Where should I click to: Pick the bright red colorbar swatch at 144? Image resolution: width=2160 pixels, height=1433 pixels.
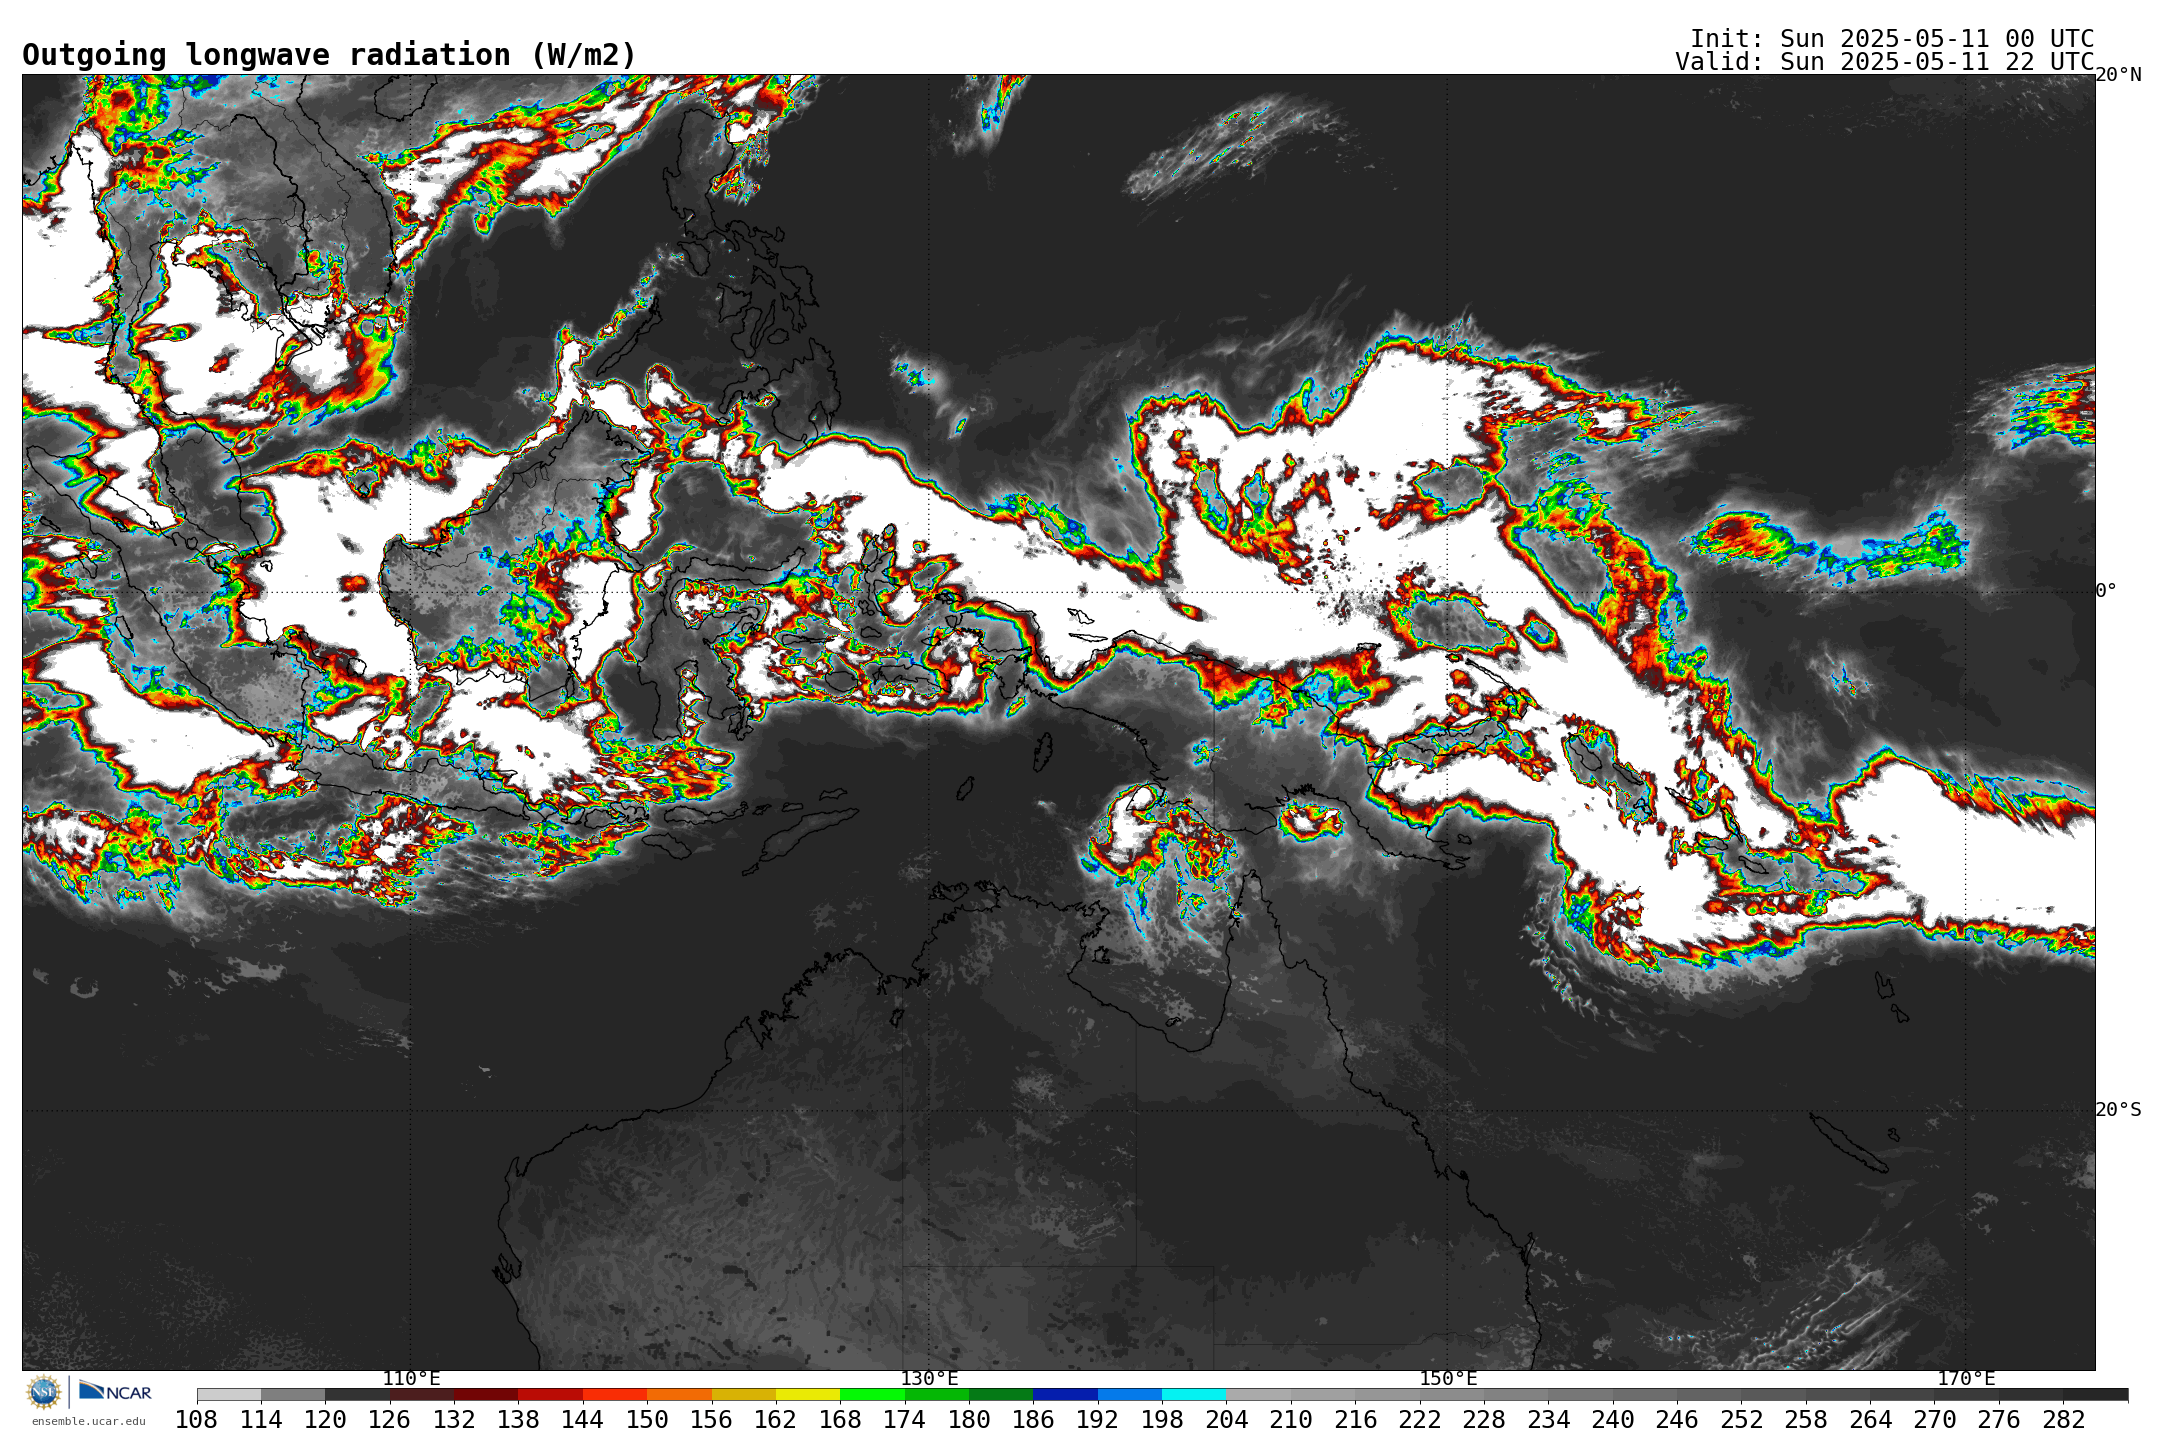point(614,1394)
